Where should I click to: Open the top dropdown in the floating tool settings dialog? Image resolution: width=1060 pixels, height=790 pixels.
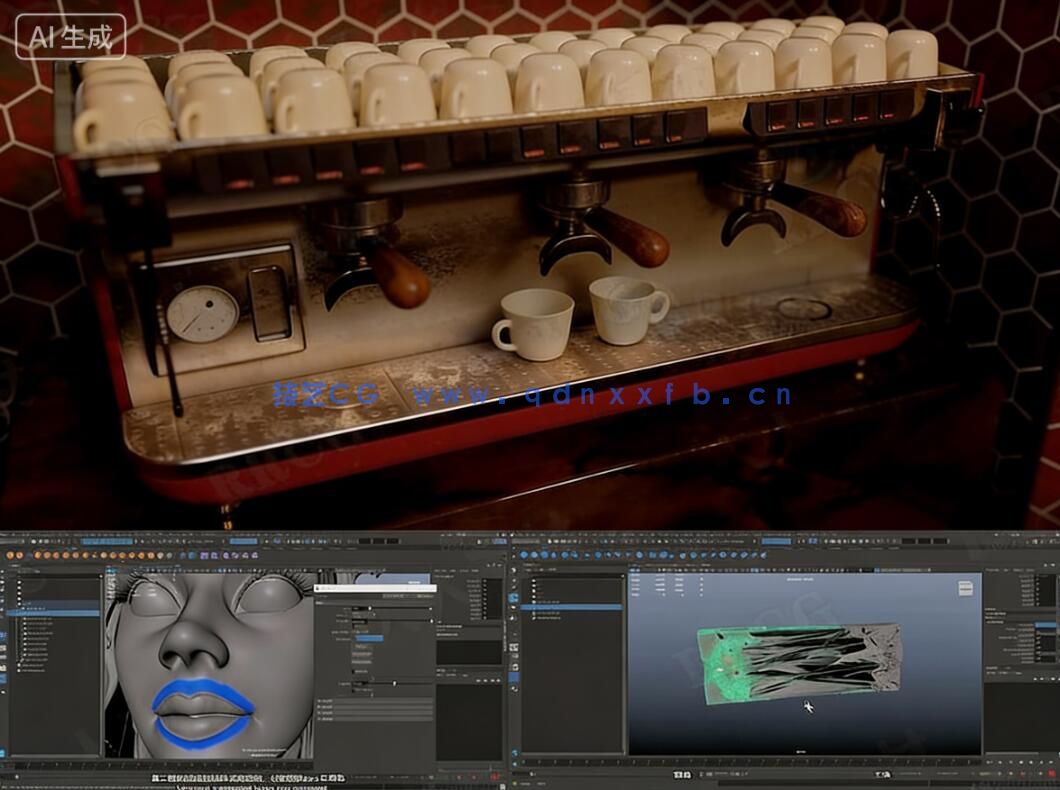[x=365, y=608]
